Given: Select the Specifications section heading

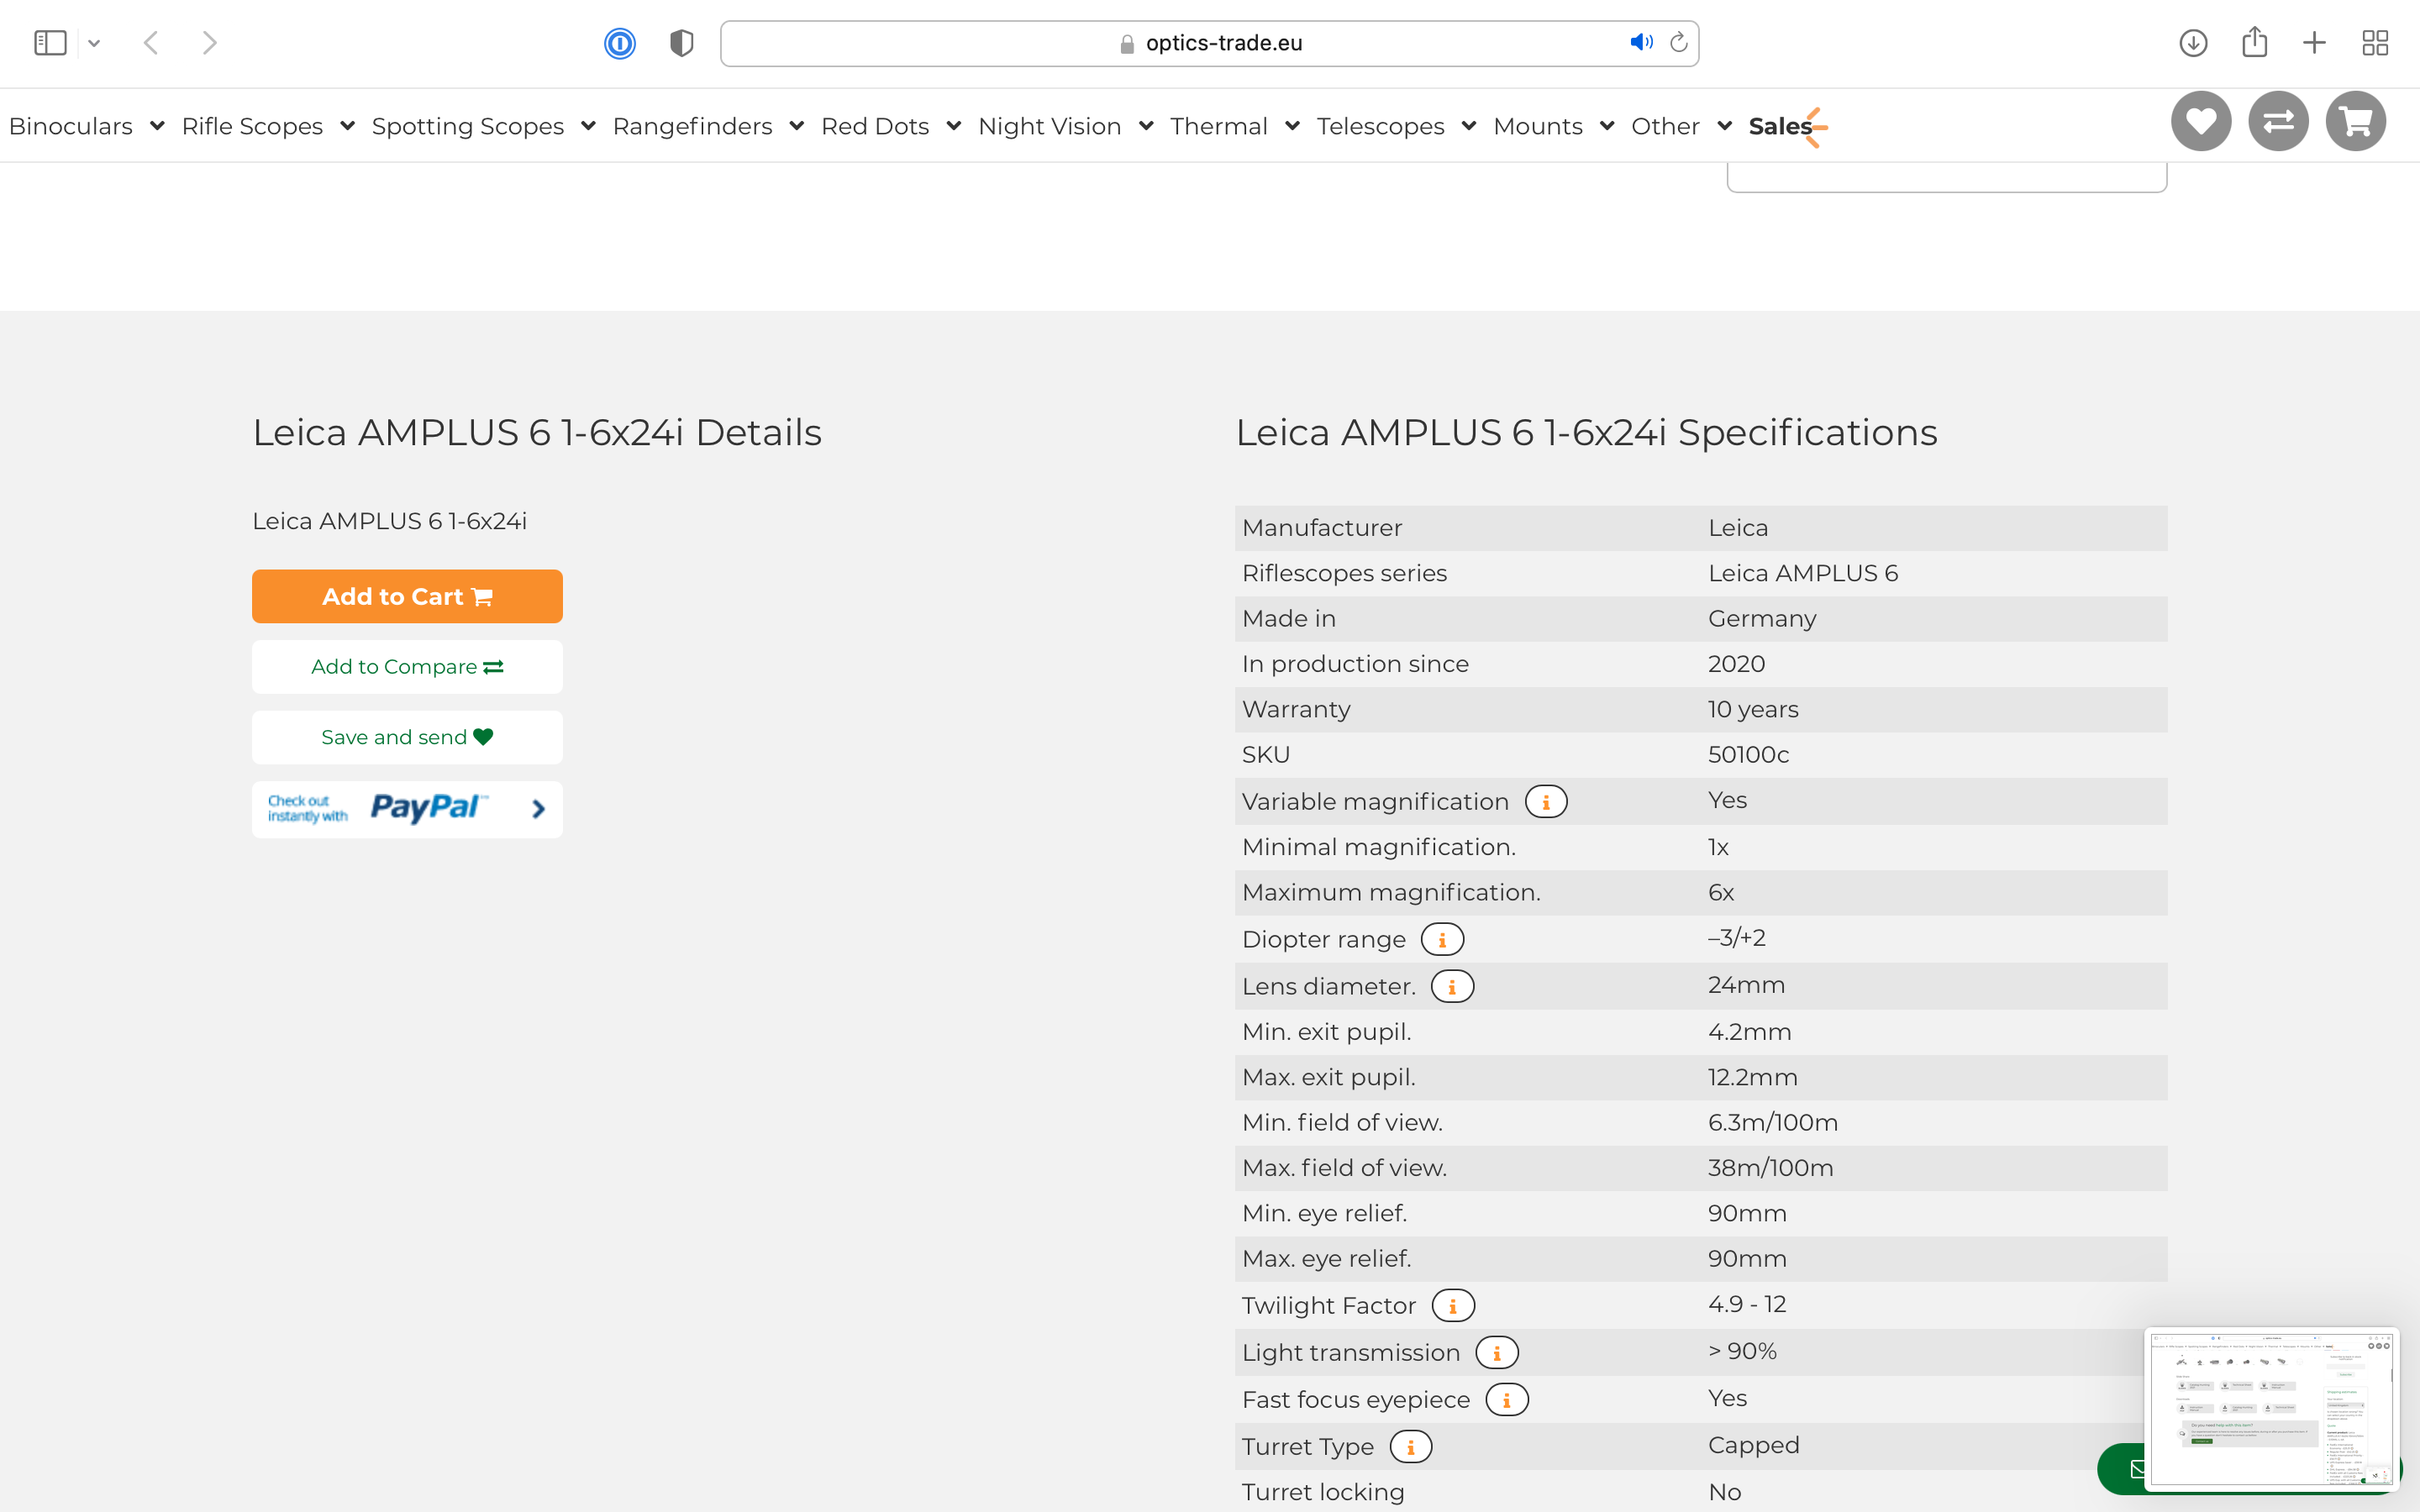Looking at the screenshot, I should (1586, 433).
